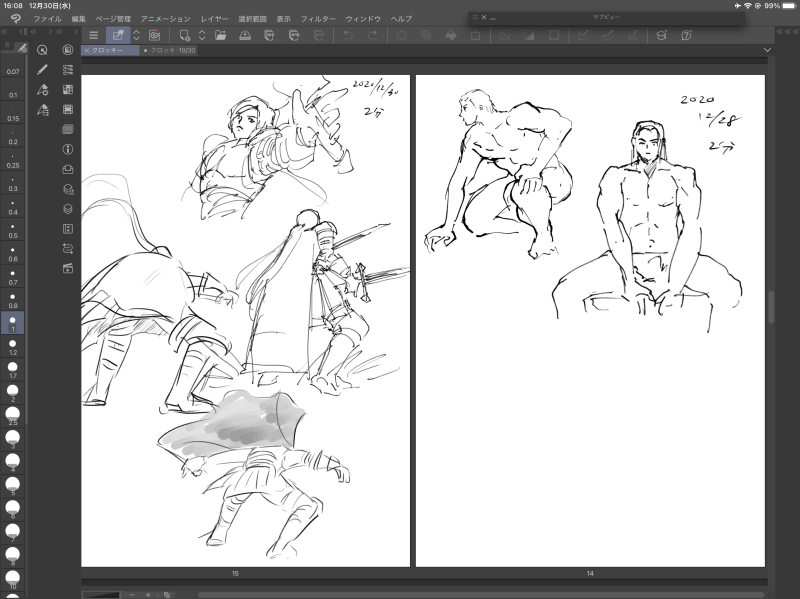Open the Clip Studio logo menu
This screenshot has width=800, height=599.
[x=15, y=19]
